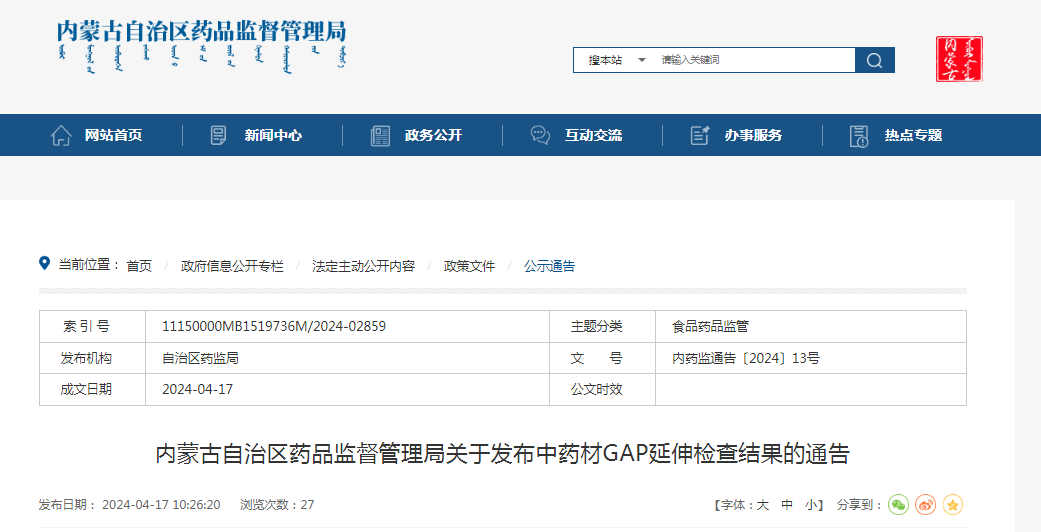
Task: Open 热点专题 navigation item
Action: (913, 135)
